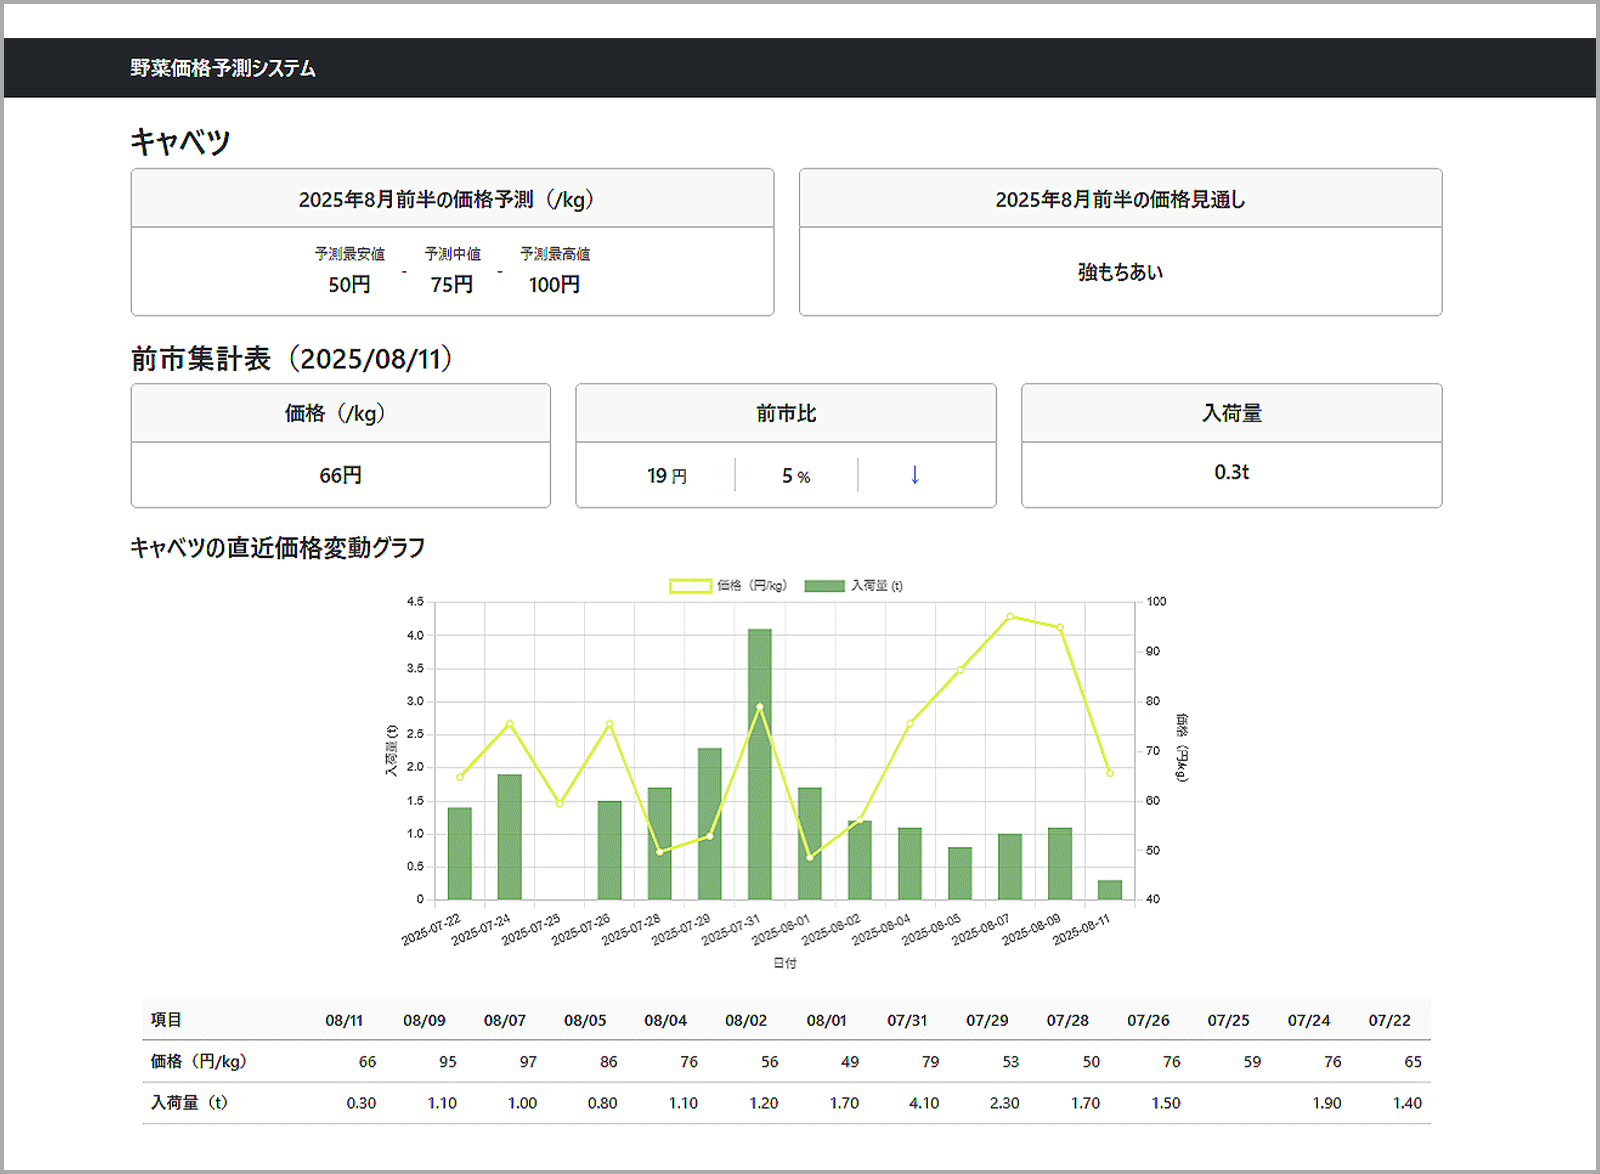Click the smallest bar at 2025-08-11
This screenshot has width=1600, height=1174.
coord(1109,890)
